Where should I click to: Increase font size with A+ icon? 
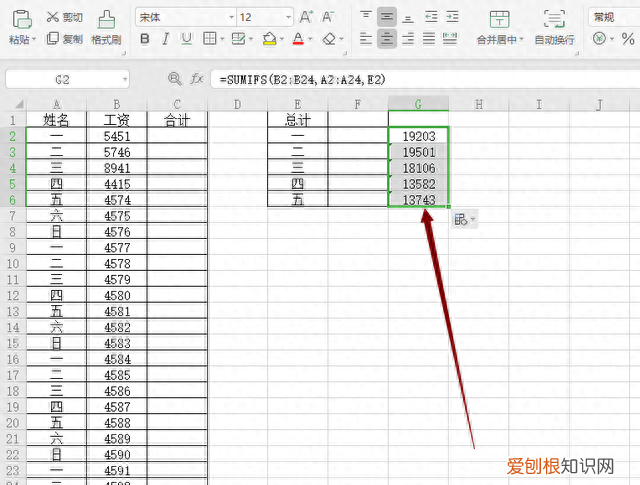[x=306, y=17]
